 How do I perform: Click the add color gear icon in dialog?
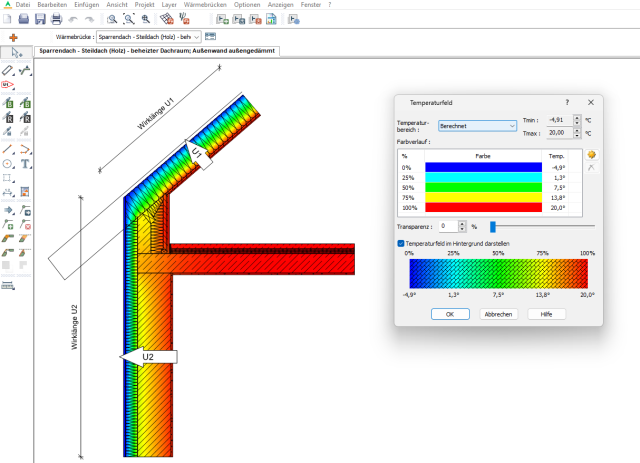click(x=591, y=155)
